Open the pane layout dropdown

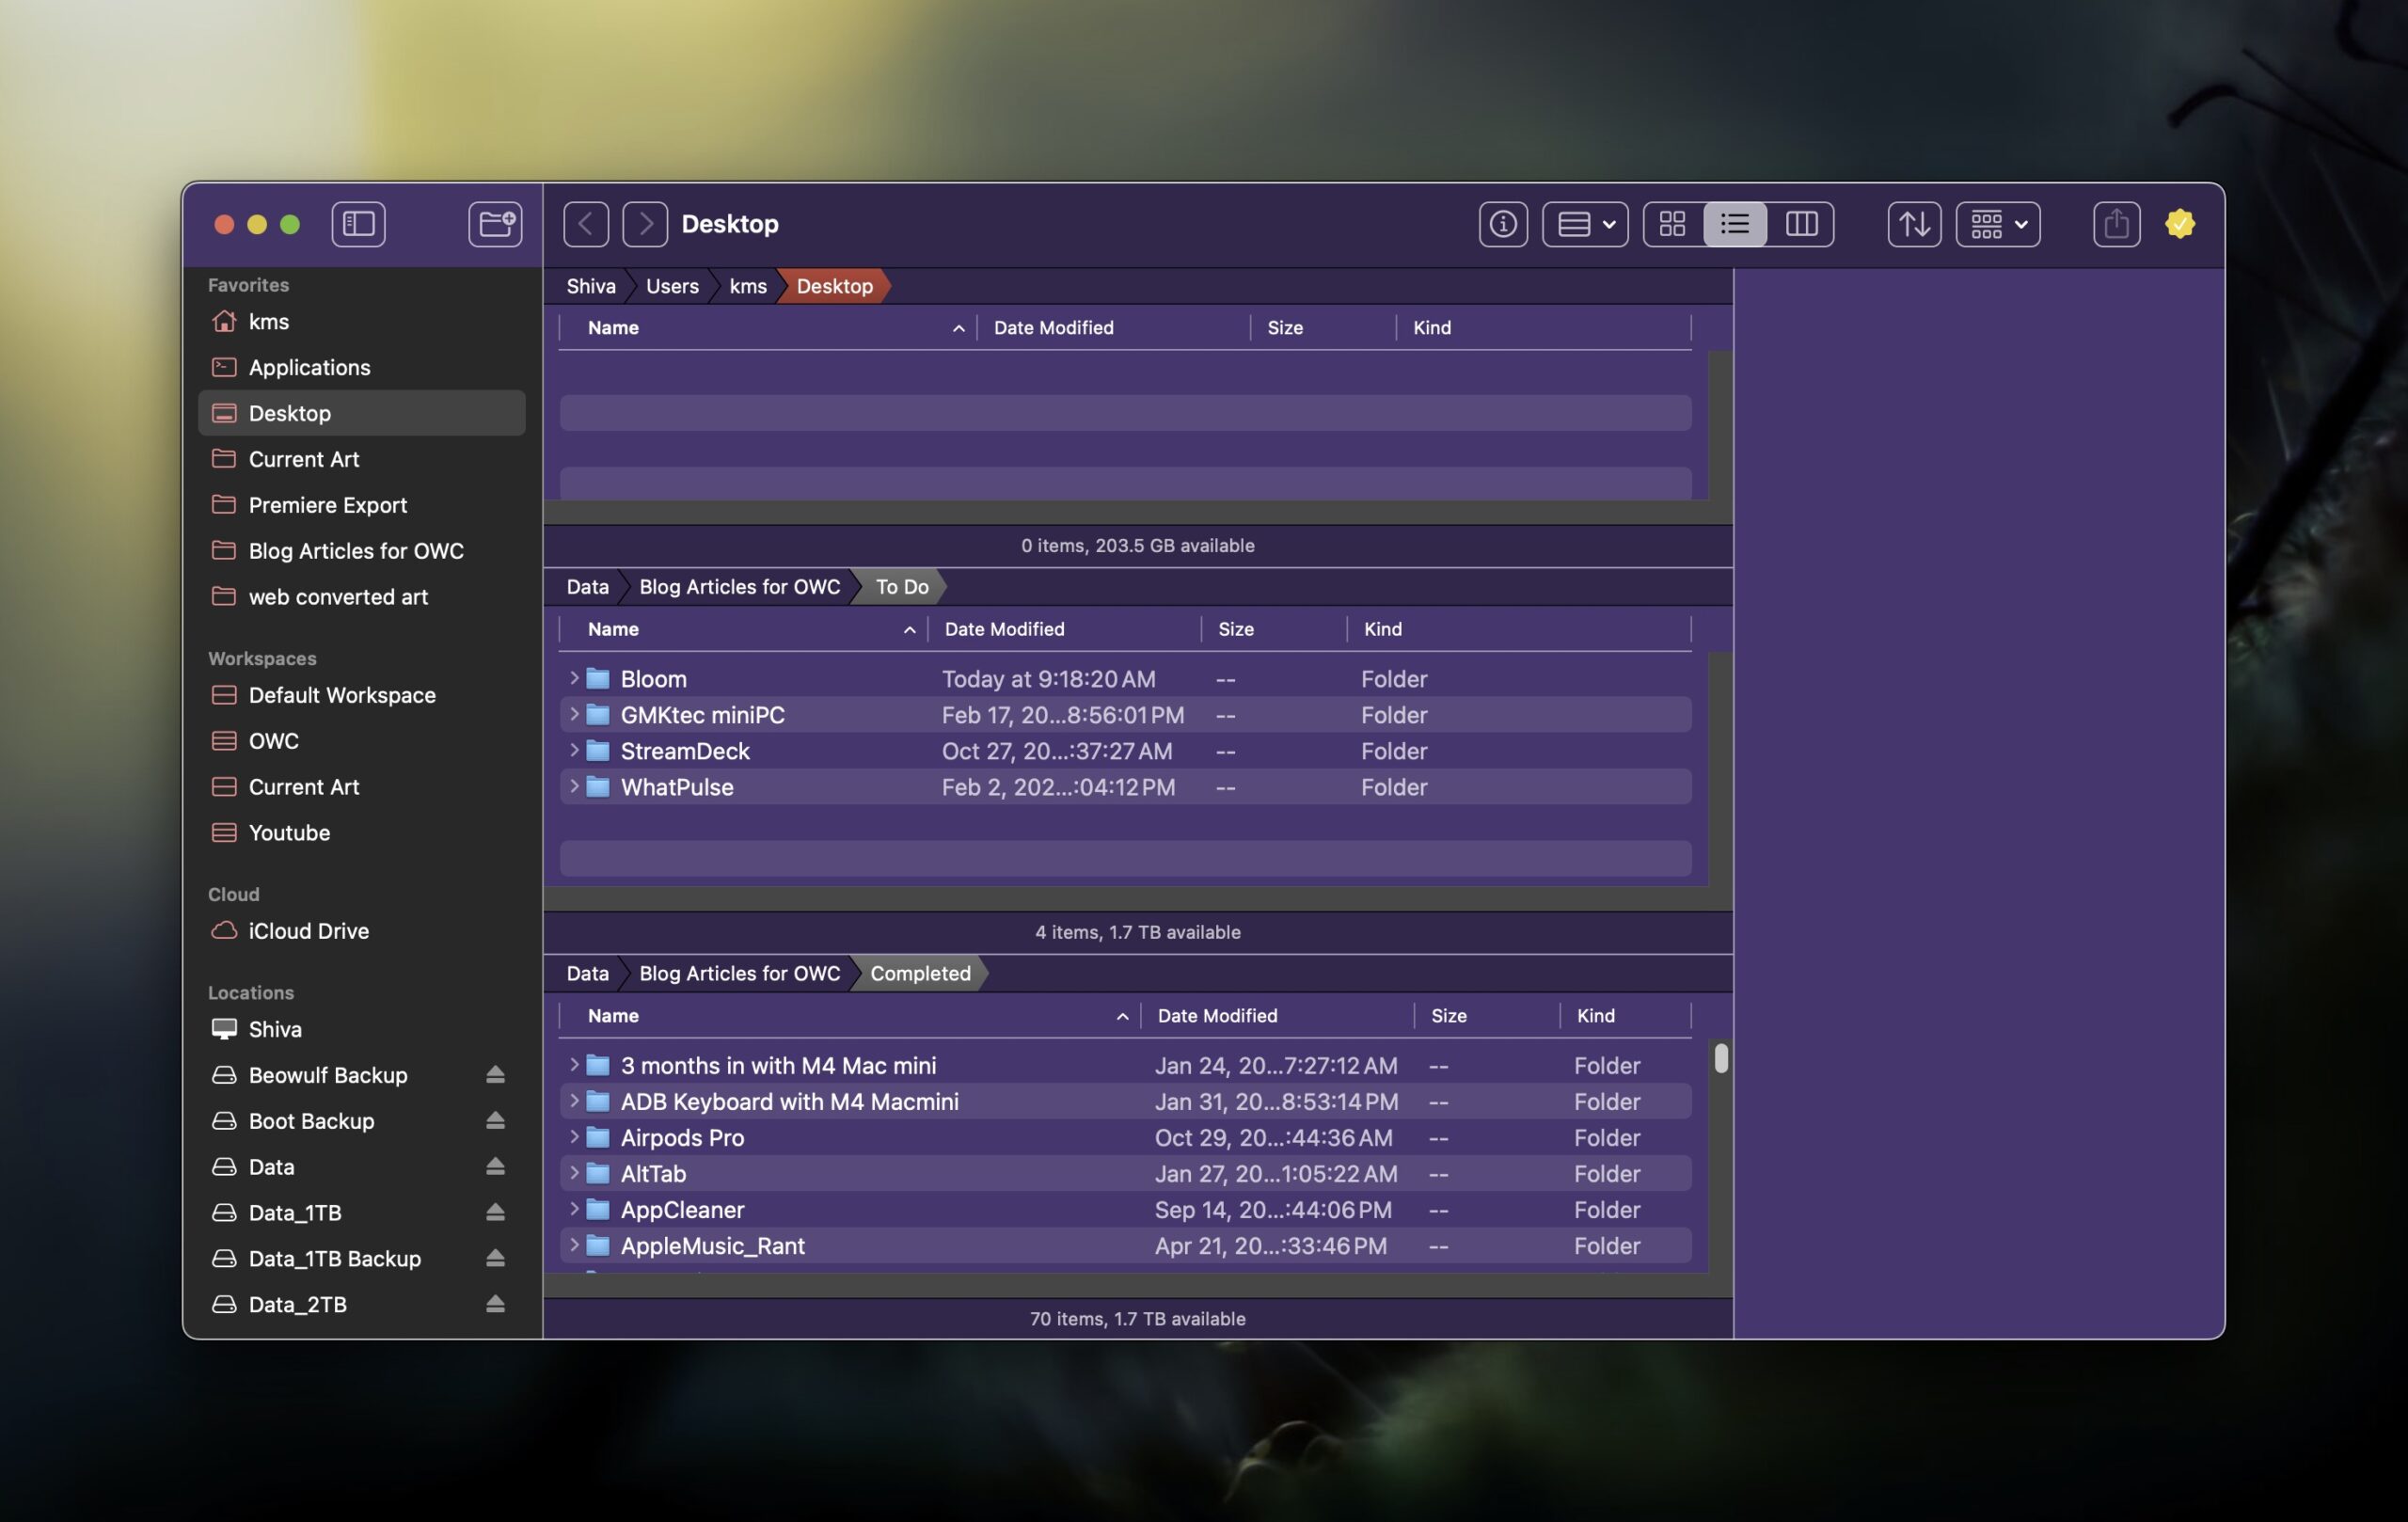1585,224
